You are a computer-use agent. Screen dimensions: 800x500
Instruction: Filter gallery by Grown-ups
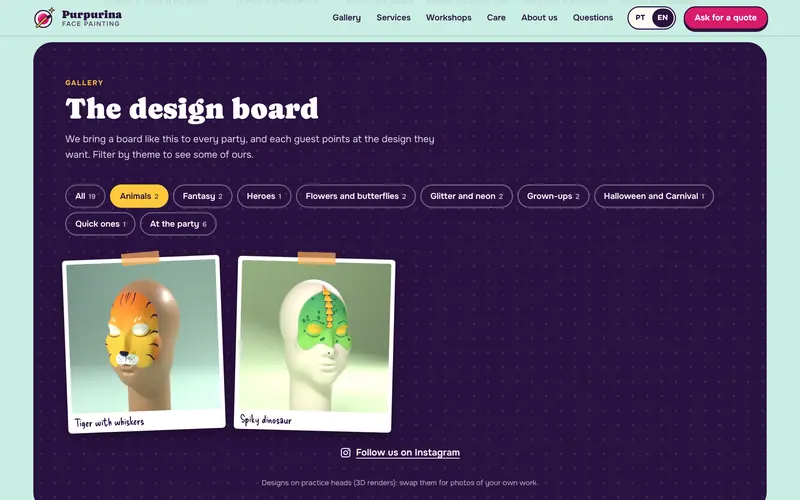553,196
